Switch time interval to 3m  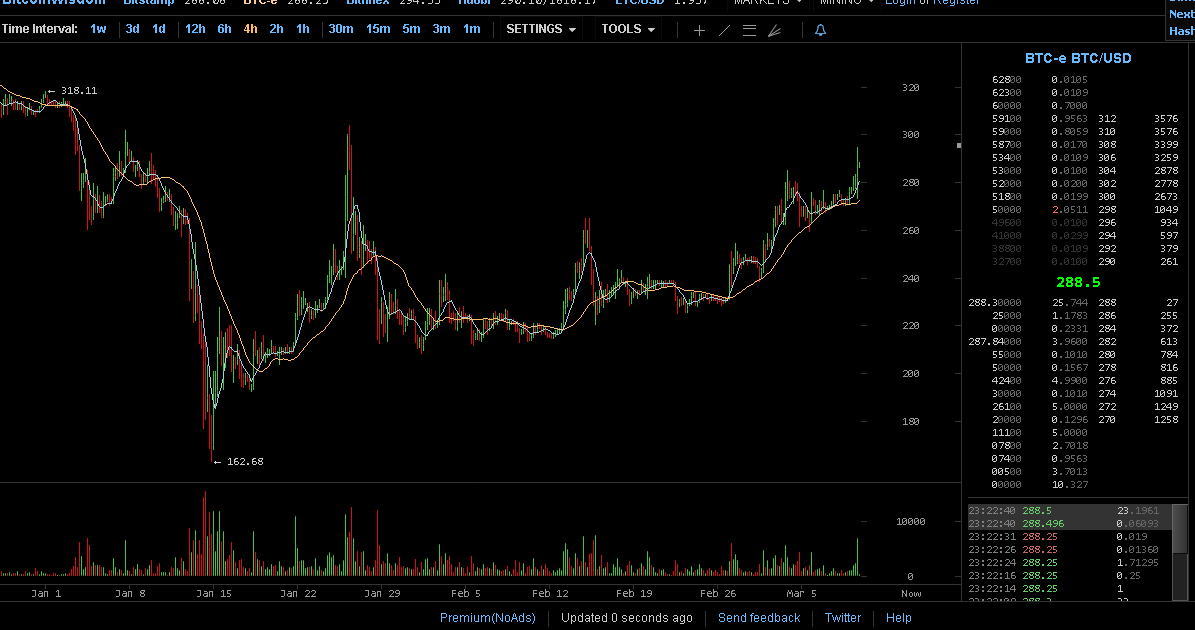coord(441,29)
